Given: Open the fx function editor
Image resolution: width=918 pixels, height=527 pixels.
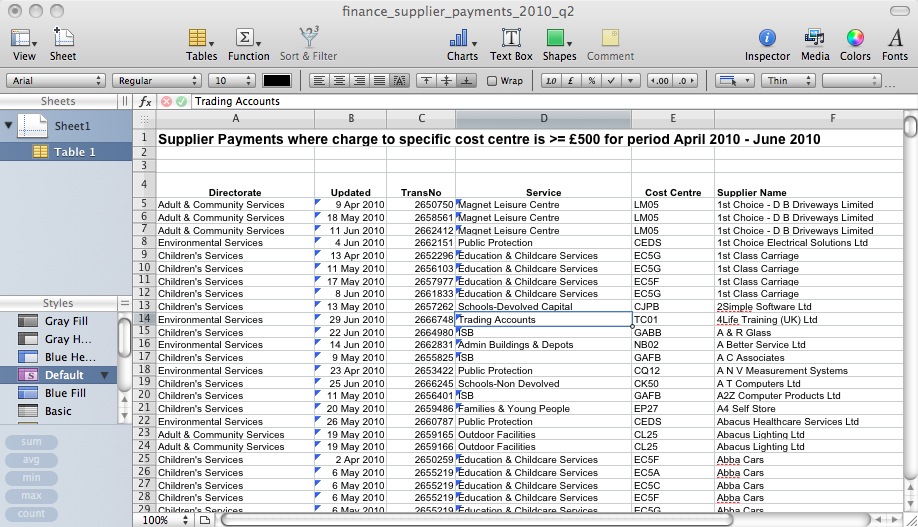Looking at the screenshot, I should click(145, 101).
